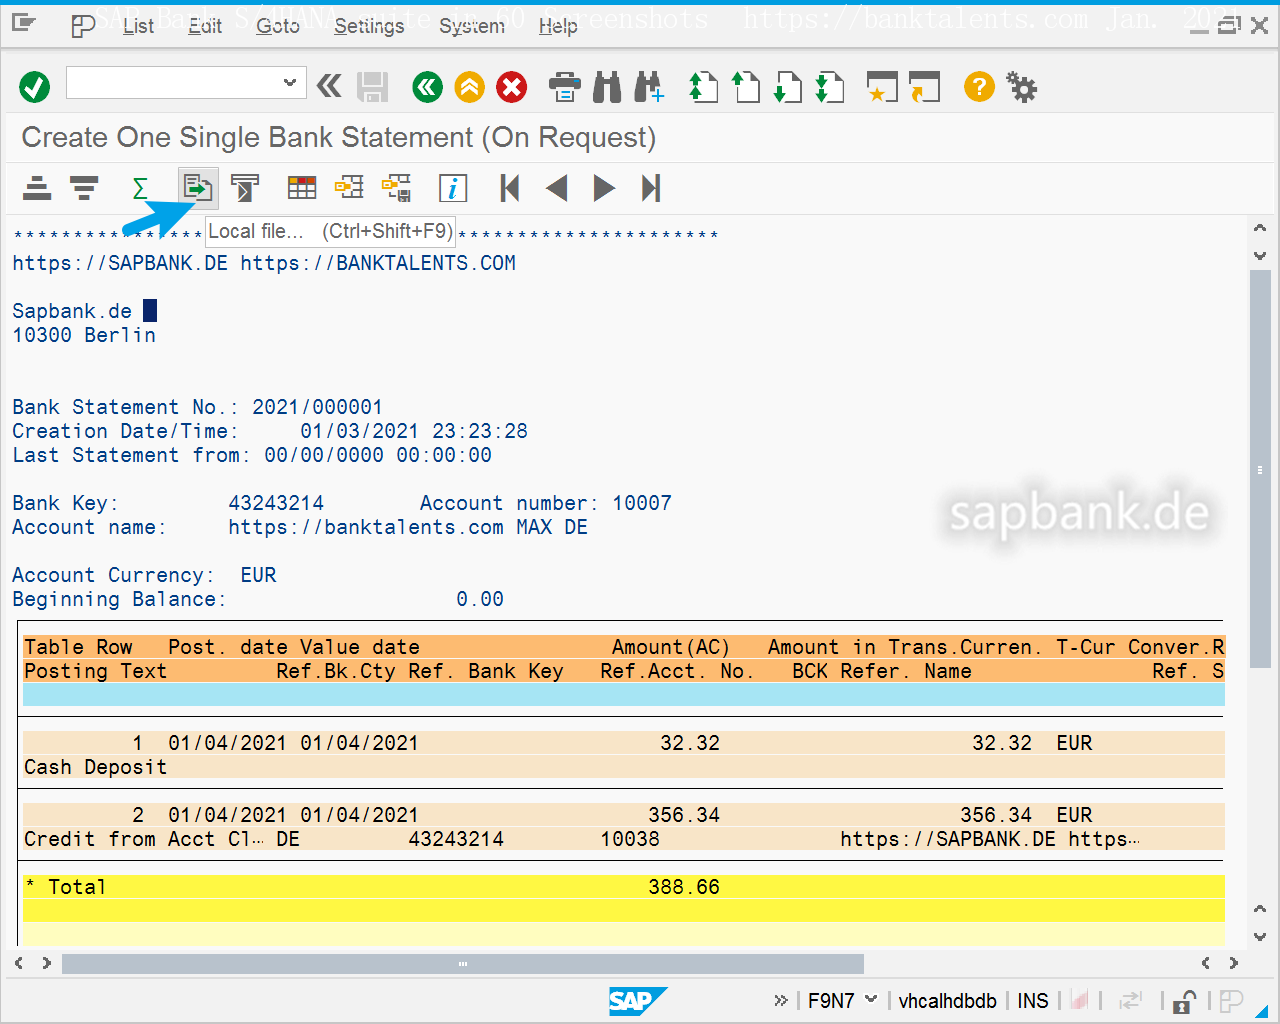Go to Last Page icon
The image size is (1280, 1024).
click(x=830, y=87)
